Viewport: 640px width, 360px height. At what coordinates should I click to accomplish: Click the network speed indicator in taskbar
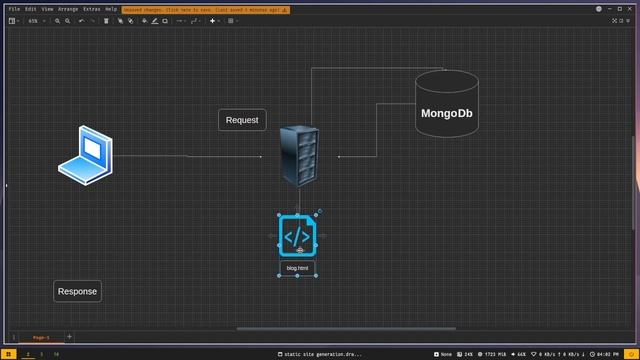(558, 354)
